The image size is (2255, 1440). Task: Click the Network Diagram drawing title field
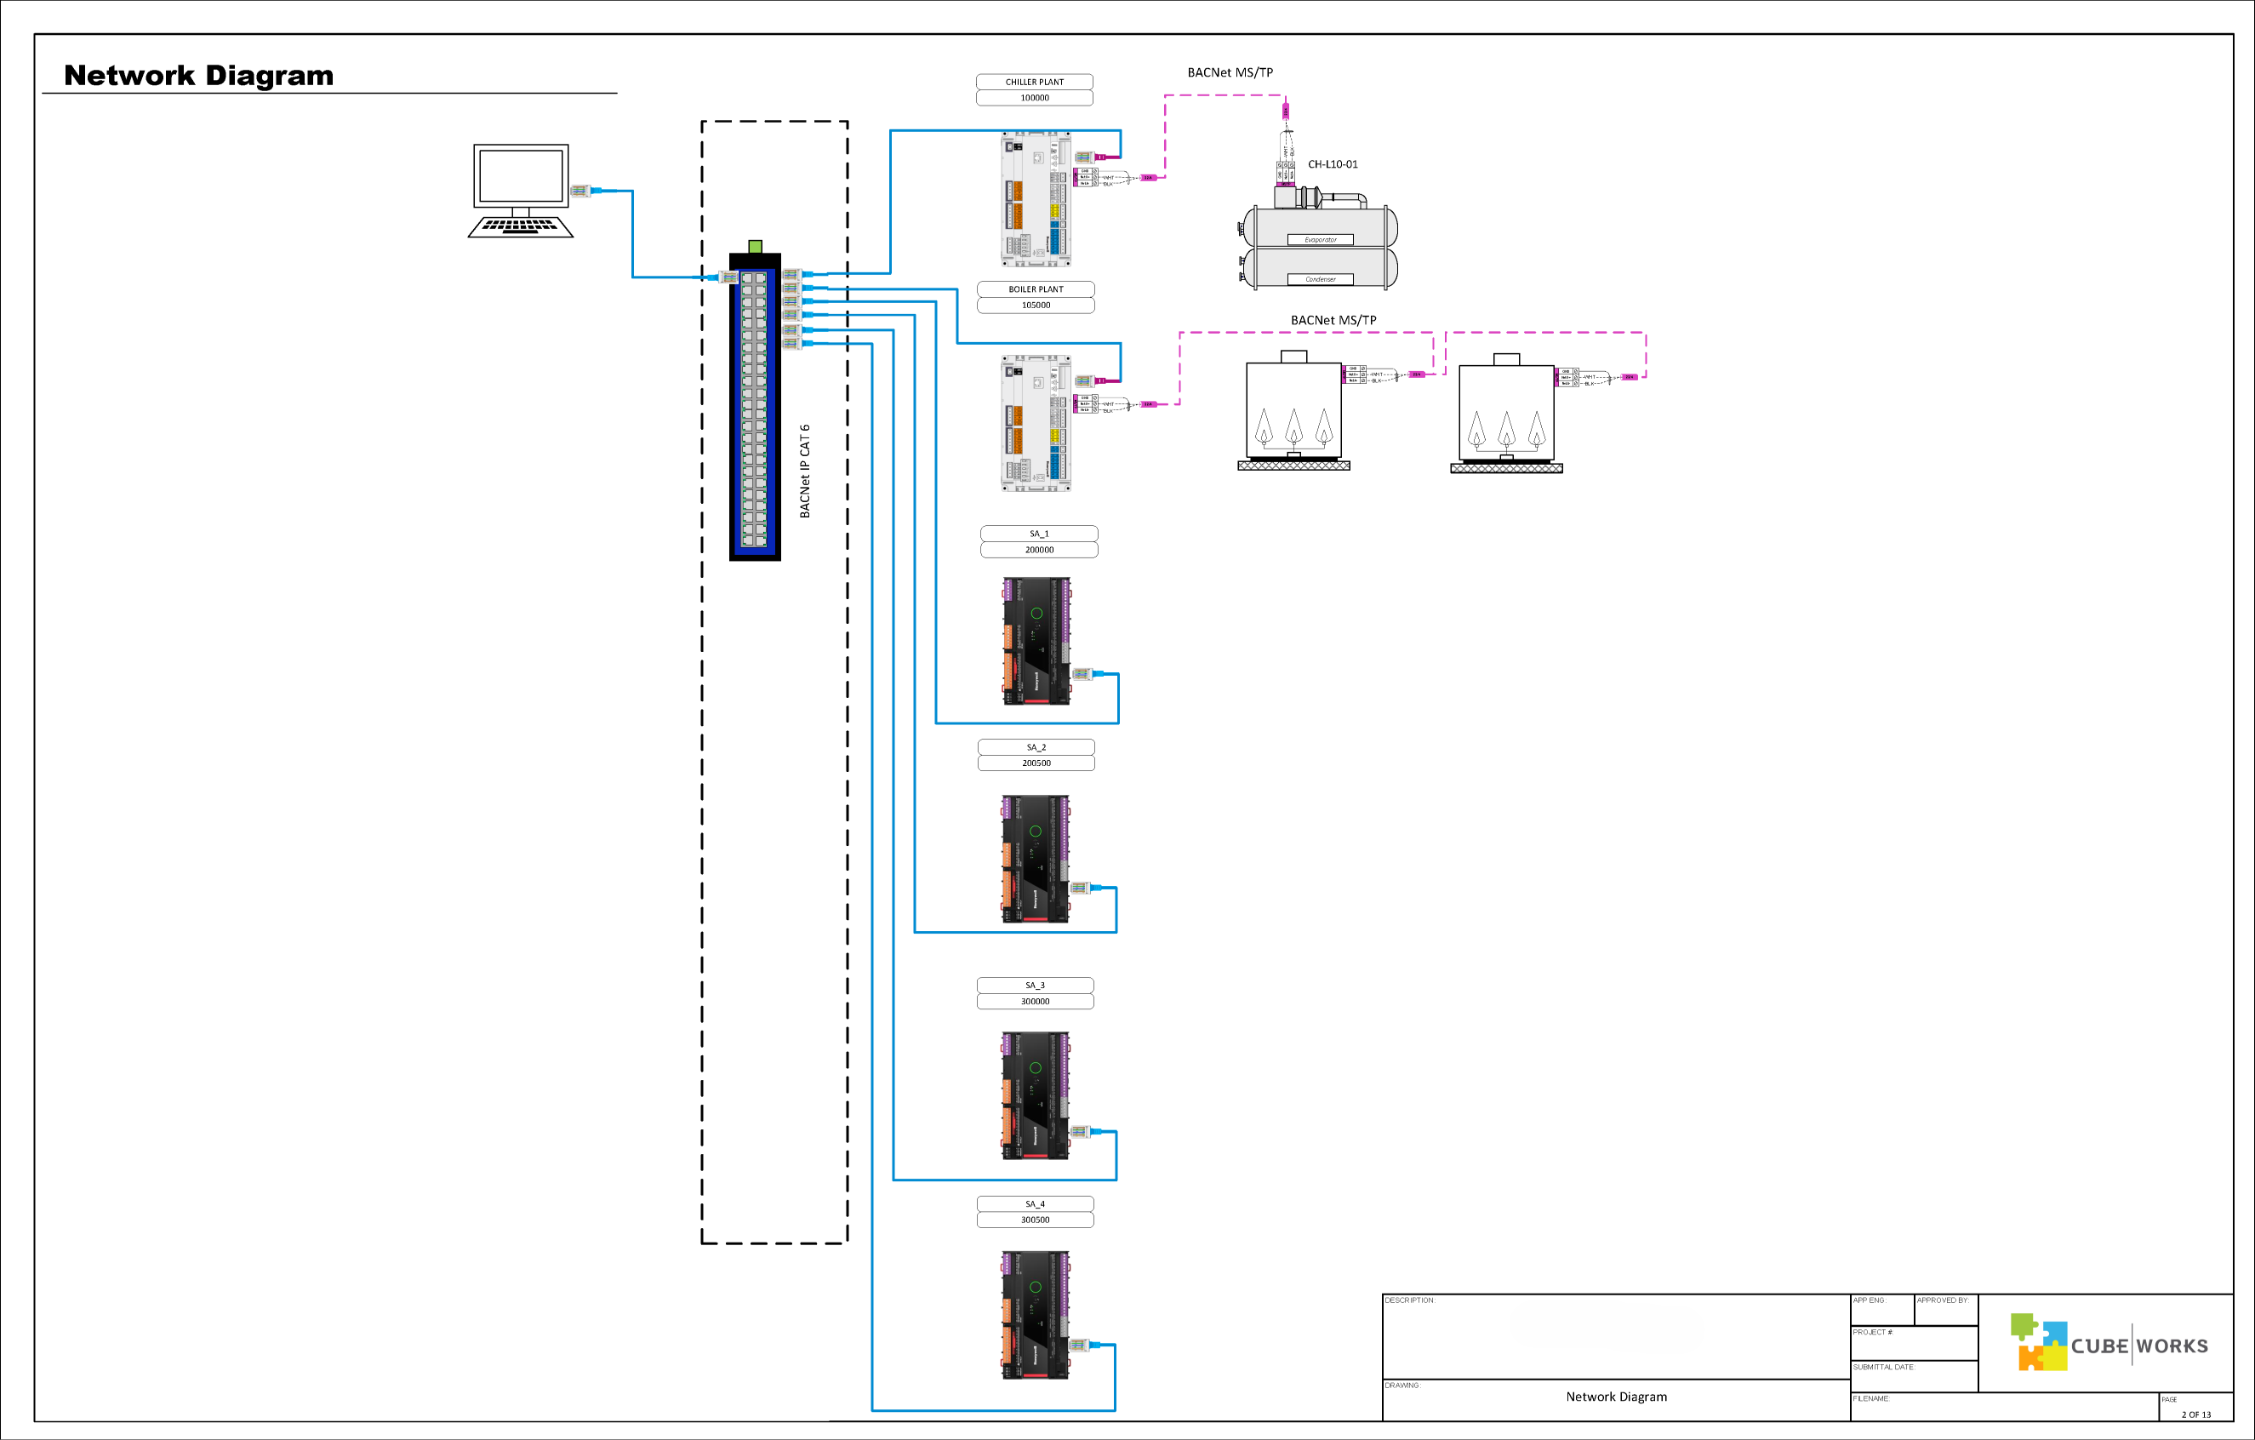click(1615, 1397)
